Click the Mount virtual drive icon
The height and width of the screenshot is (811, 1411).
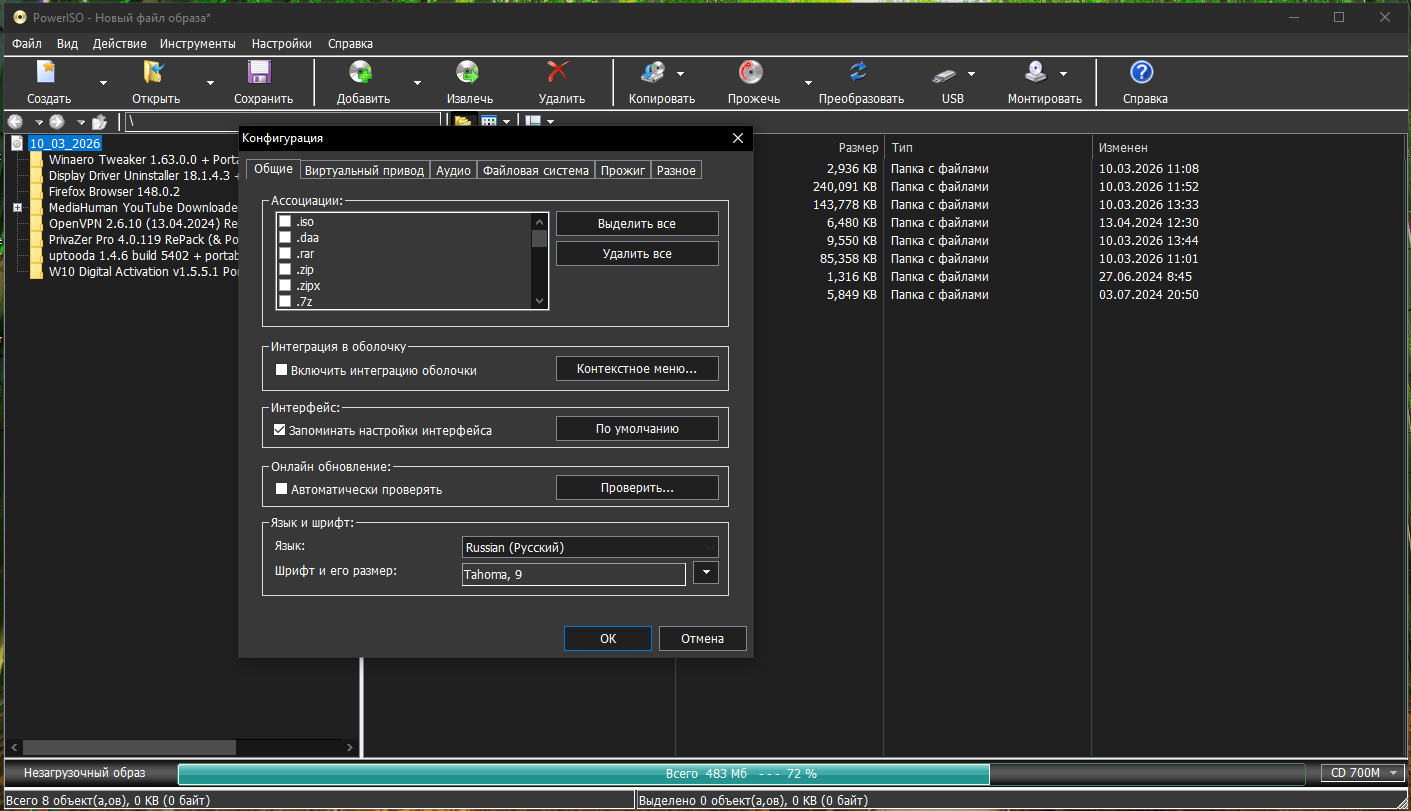pos(1035,72)
